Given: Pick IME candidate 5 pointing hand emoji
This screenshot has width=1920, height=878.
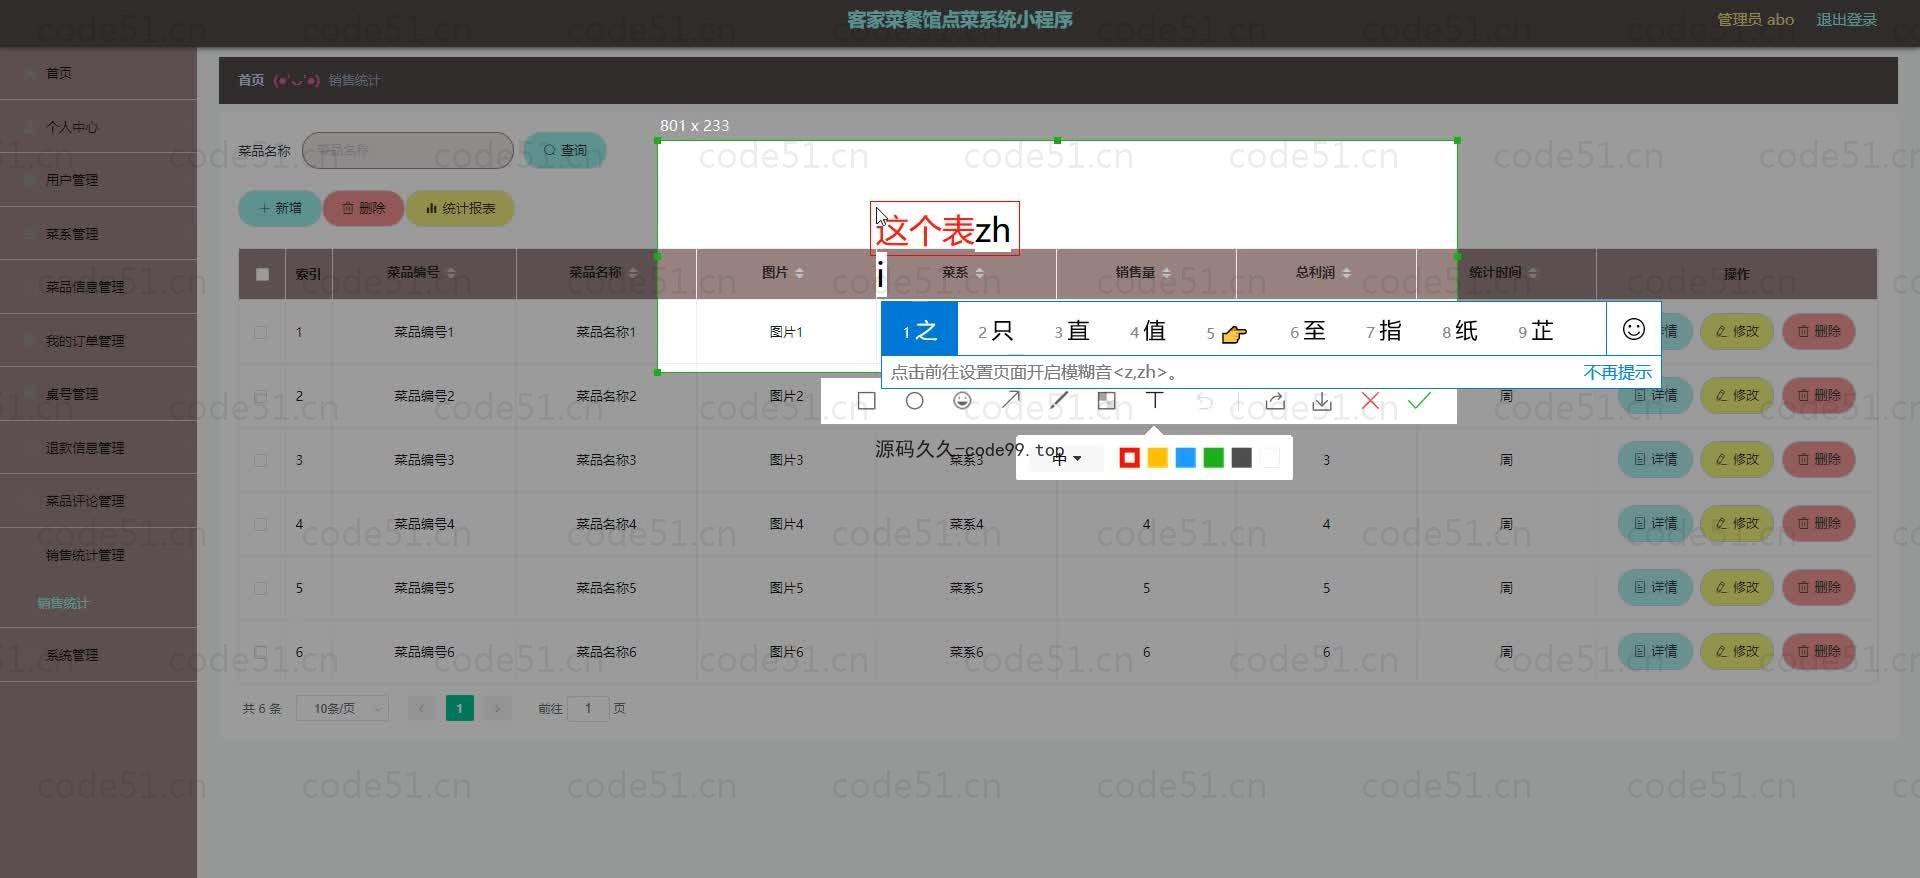Looking at the screenshot, I should pyautogui.click(x=1226, y=332).
